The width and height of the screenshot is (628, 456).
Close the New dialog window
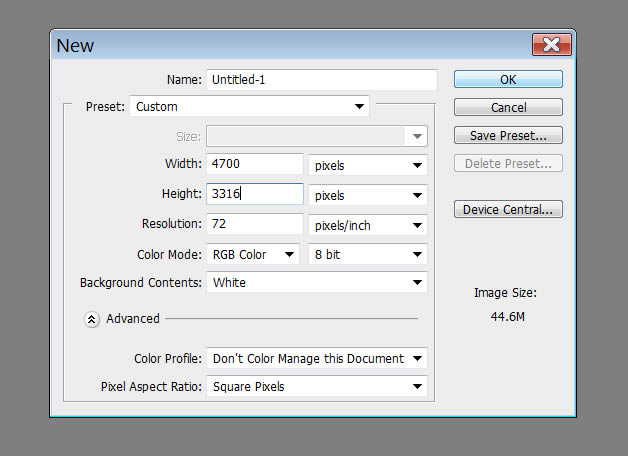click(x=552, y=44)
